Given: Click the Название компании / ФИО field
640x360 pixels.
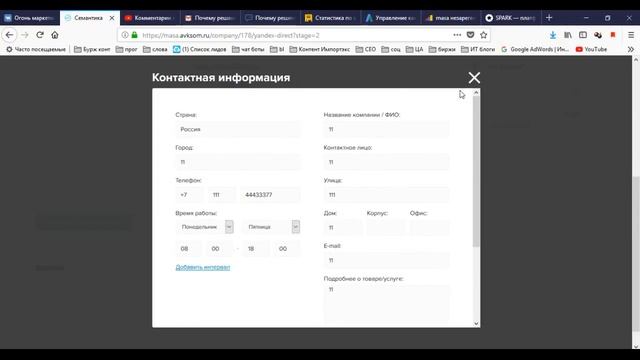Looking at the screenshot, I should (386, 129).
